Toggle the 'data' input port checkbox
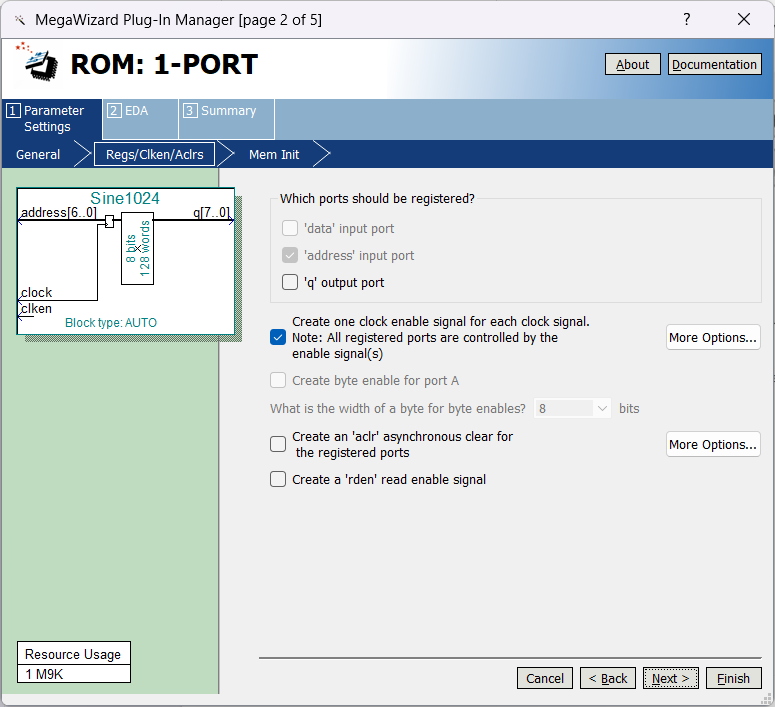Viewport: 775px width, 707px height. click(x=290, y=228)
